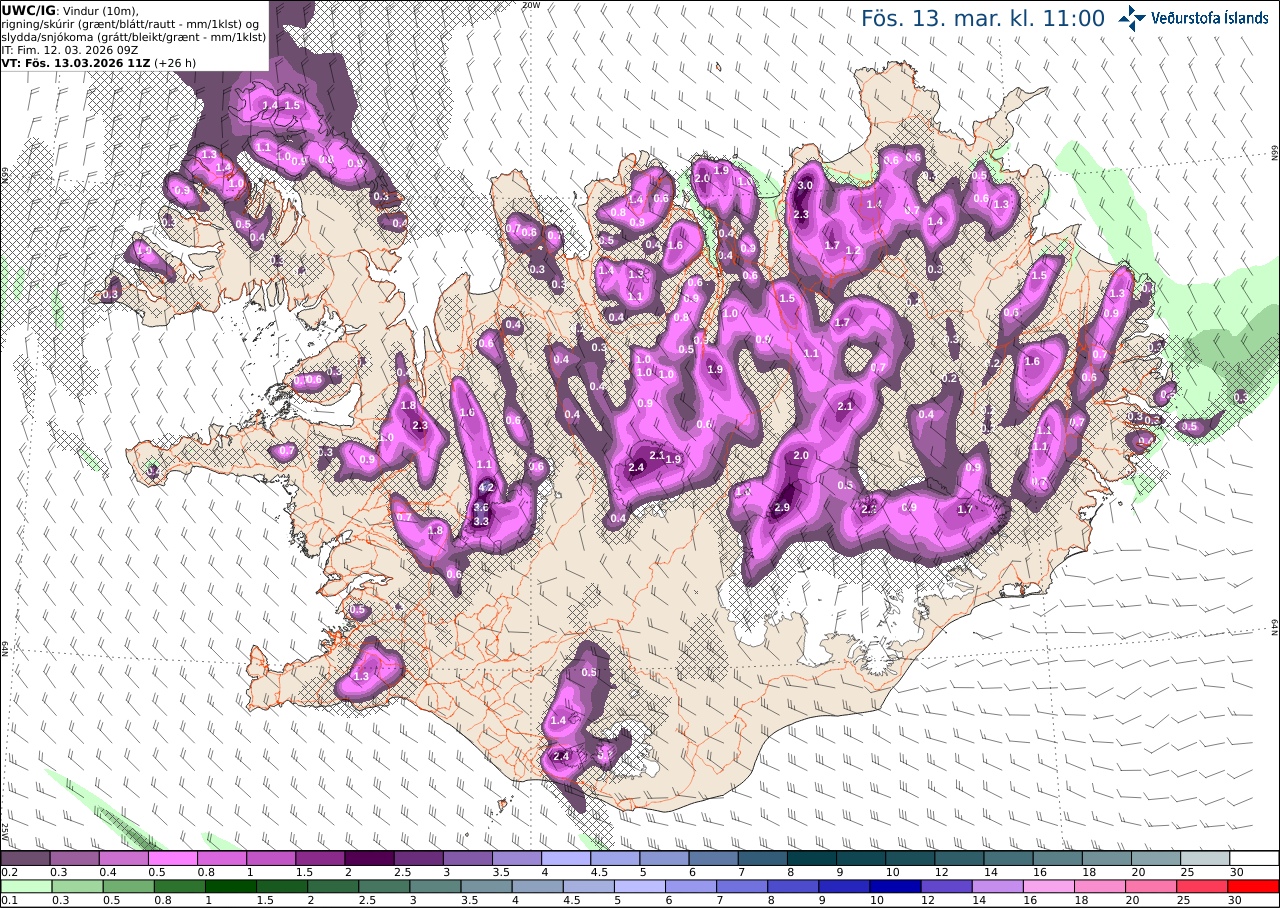This screenshot has height=908, width=1280.
Task: Pick the deep blue 10 swatch, bottom legend row
Action: [895, 886]
